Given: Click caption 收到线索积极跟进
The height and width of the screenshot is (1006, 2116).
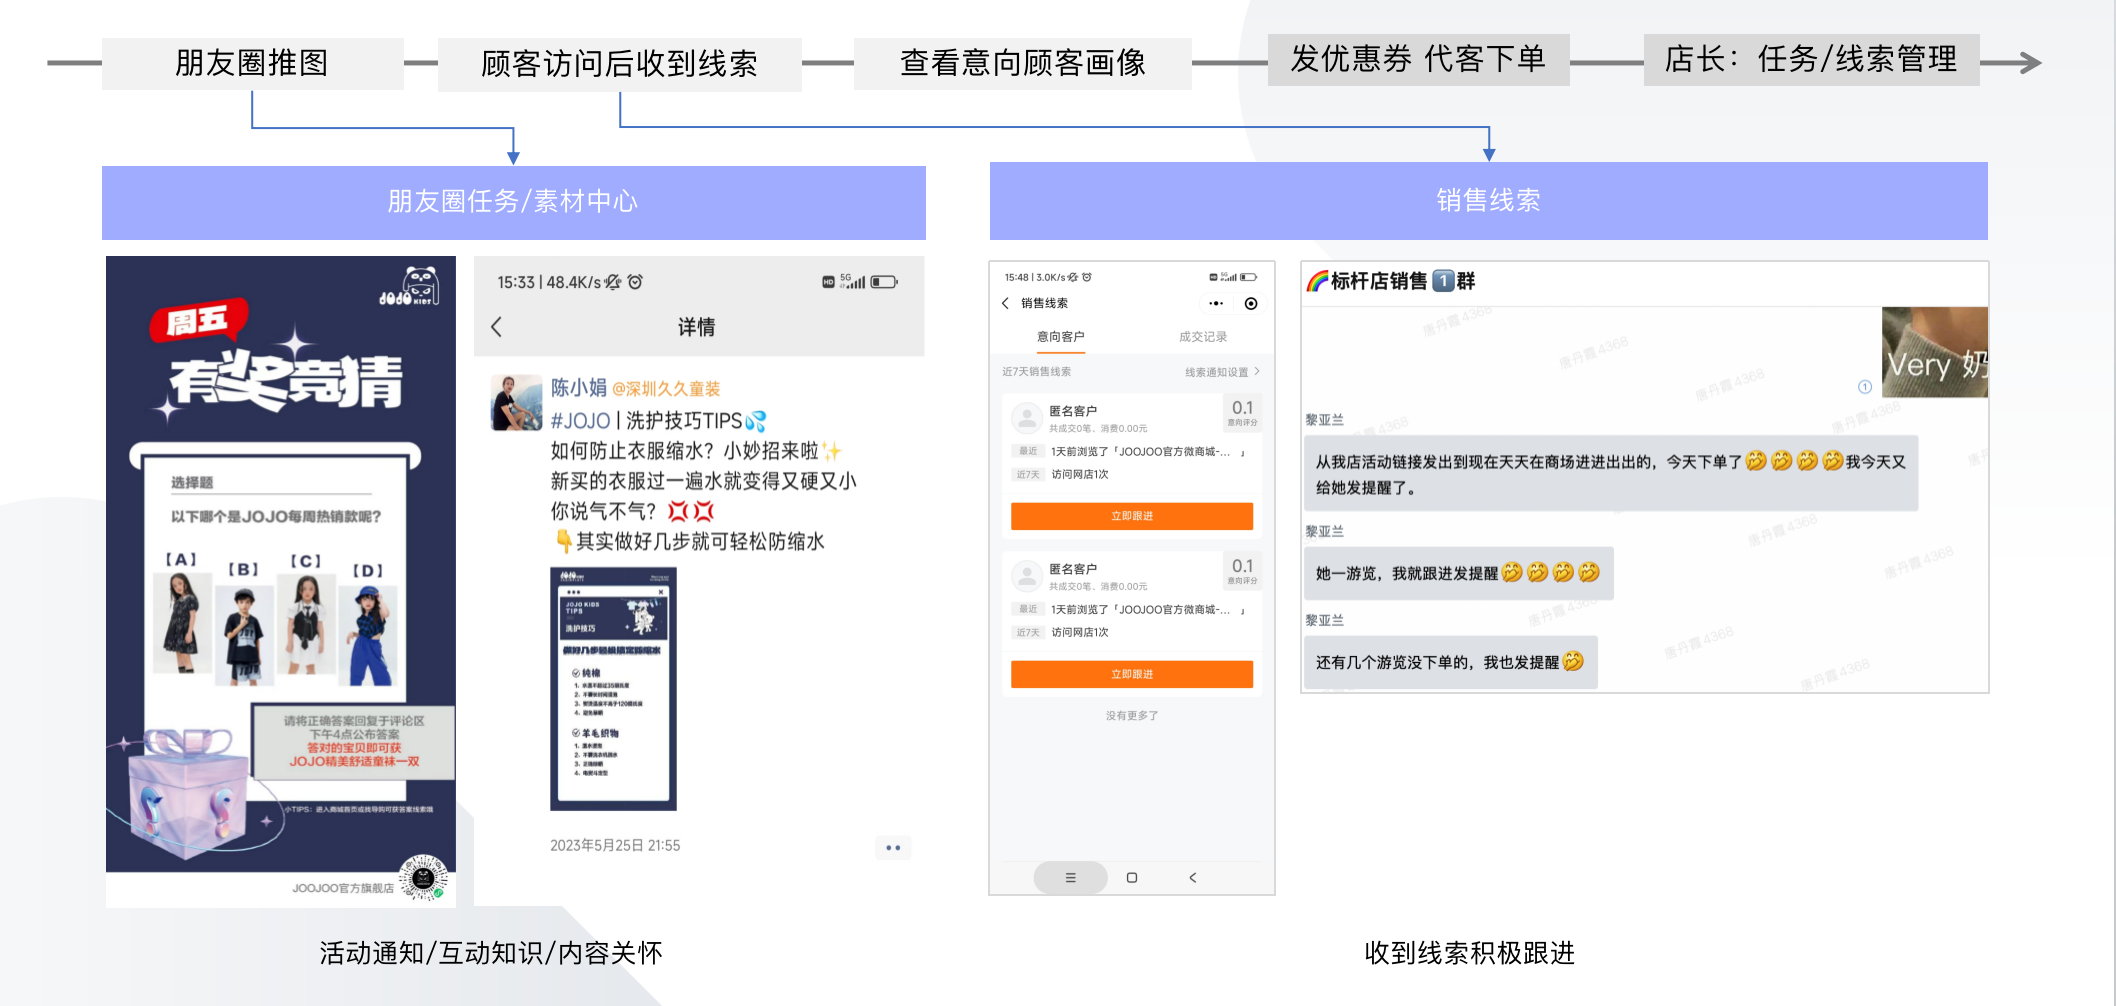Looking at the screenshot, I should pos(1470,953).
